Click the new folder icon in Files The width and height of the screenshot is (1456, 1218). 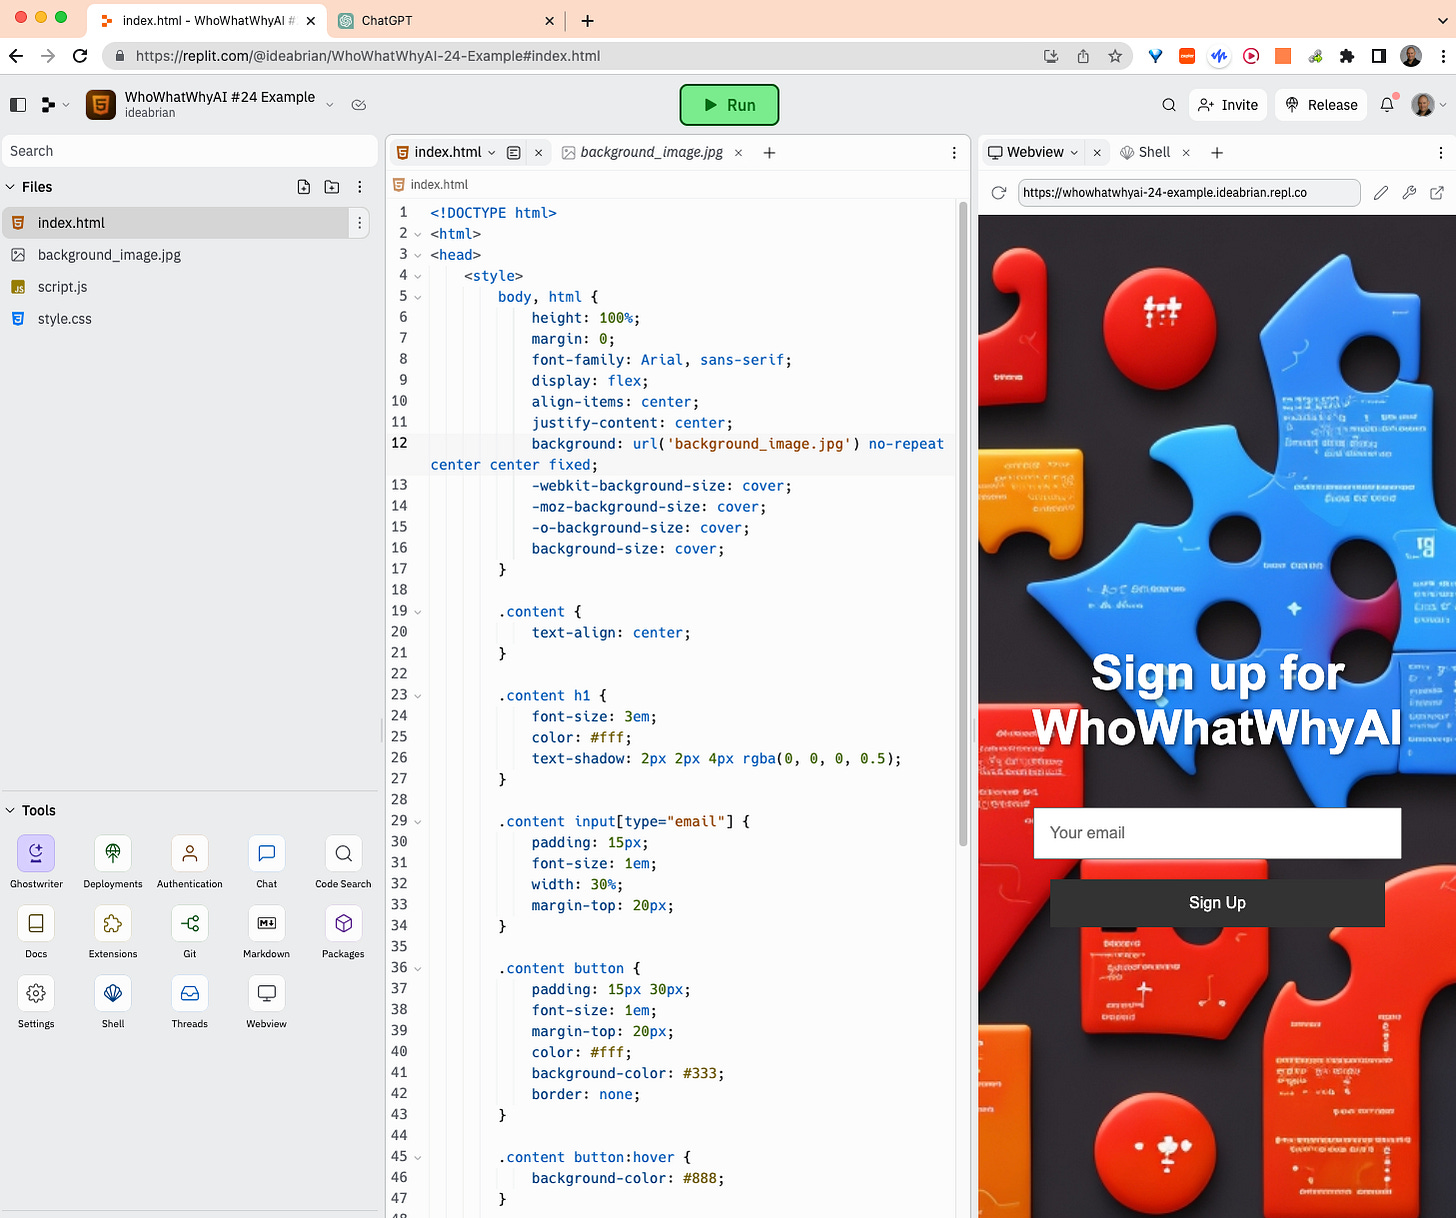coord(332,187)
